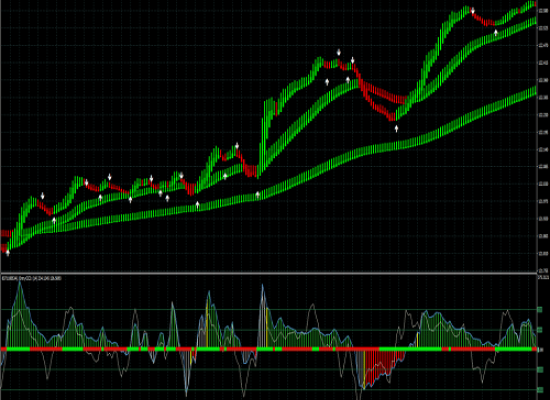The height and width of the screenshot is (400, 550).
Task: Select the zero-line value label on the indicator scale
Action: pos(540,349)
